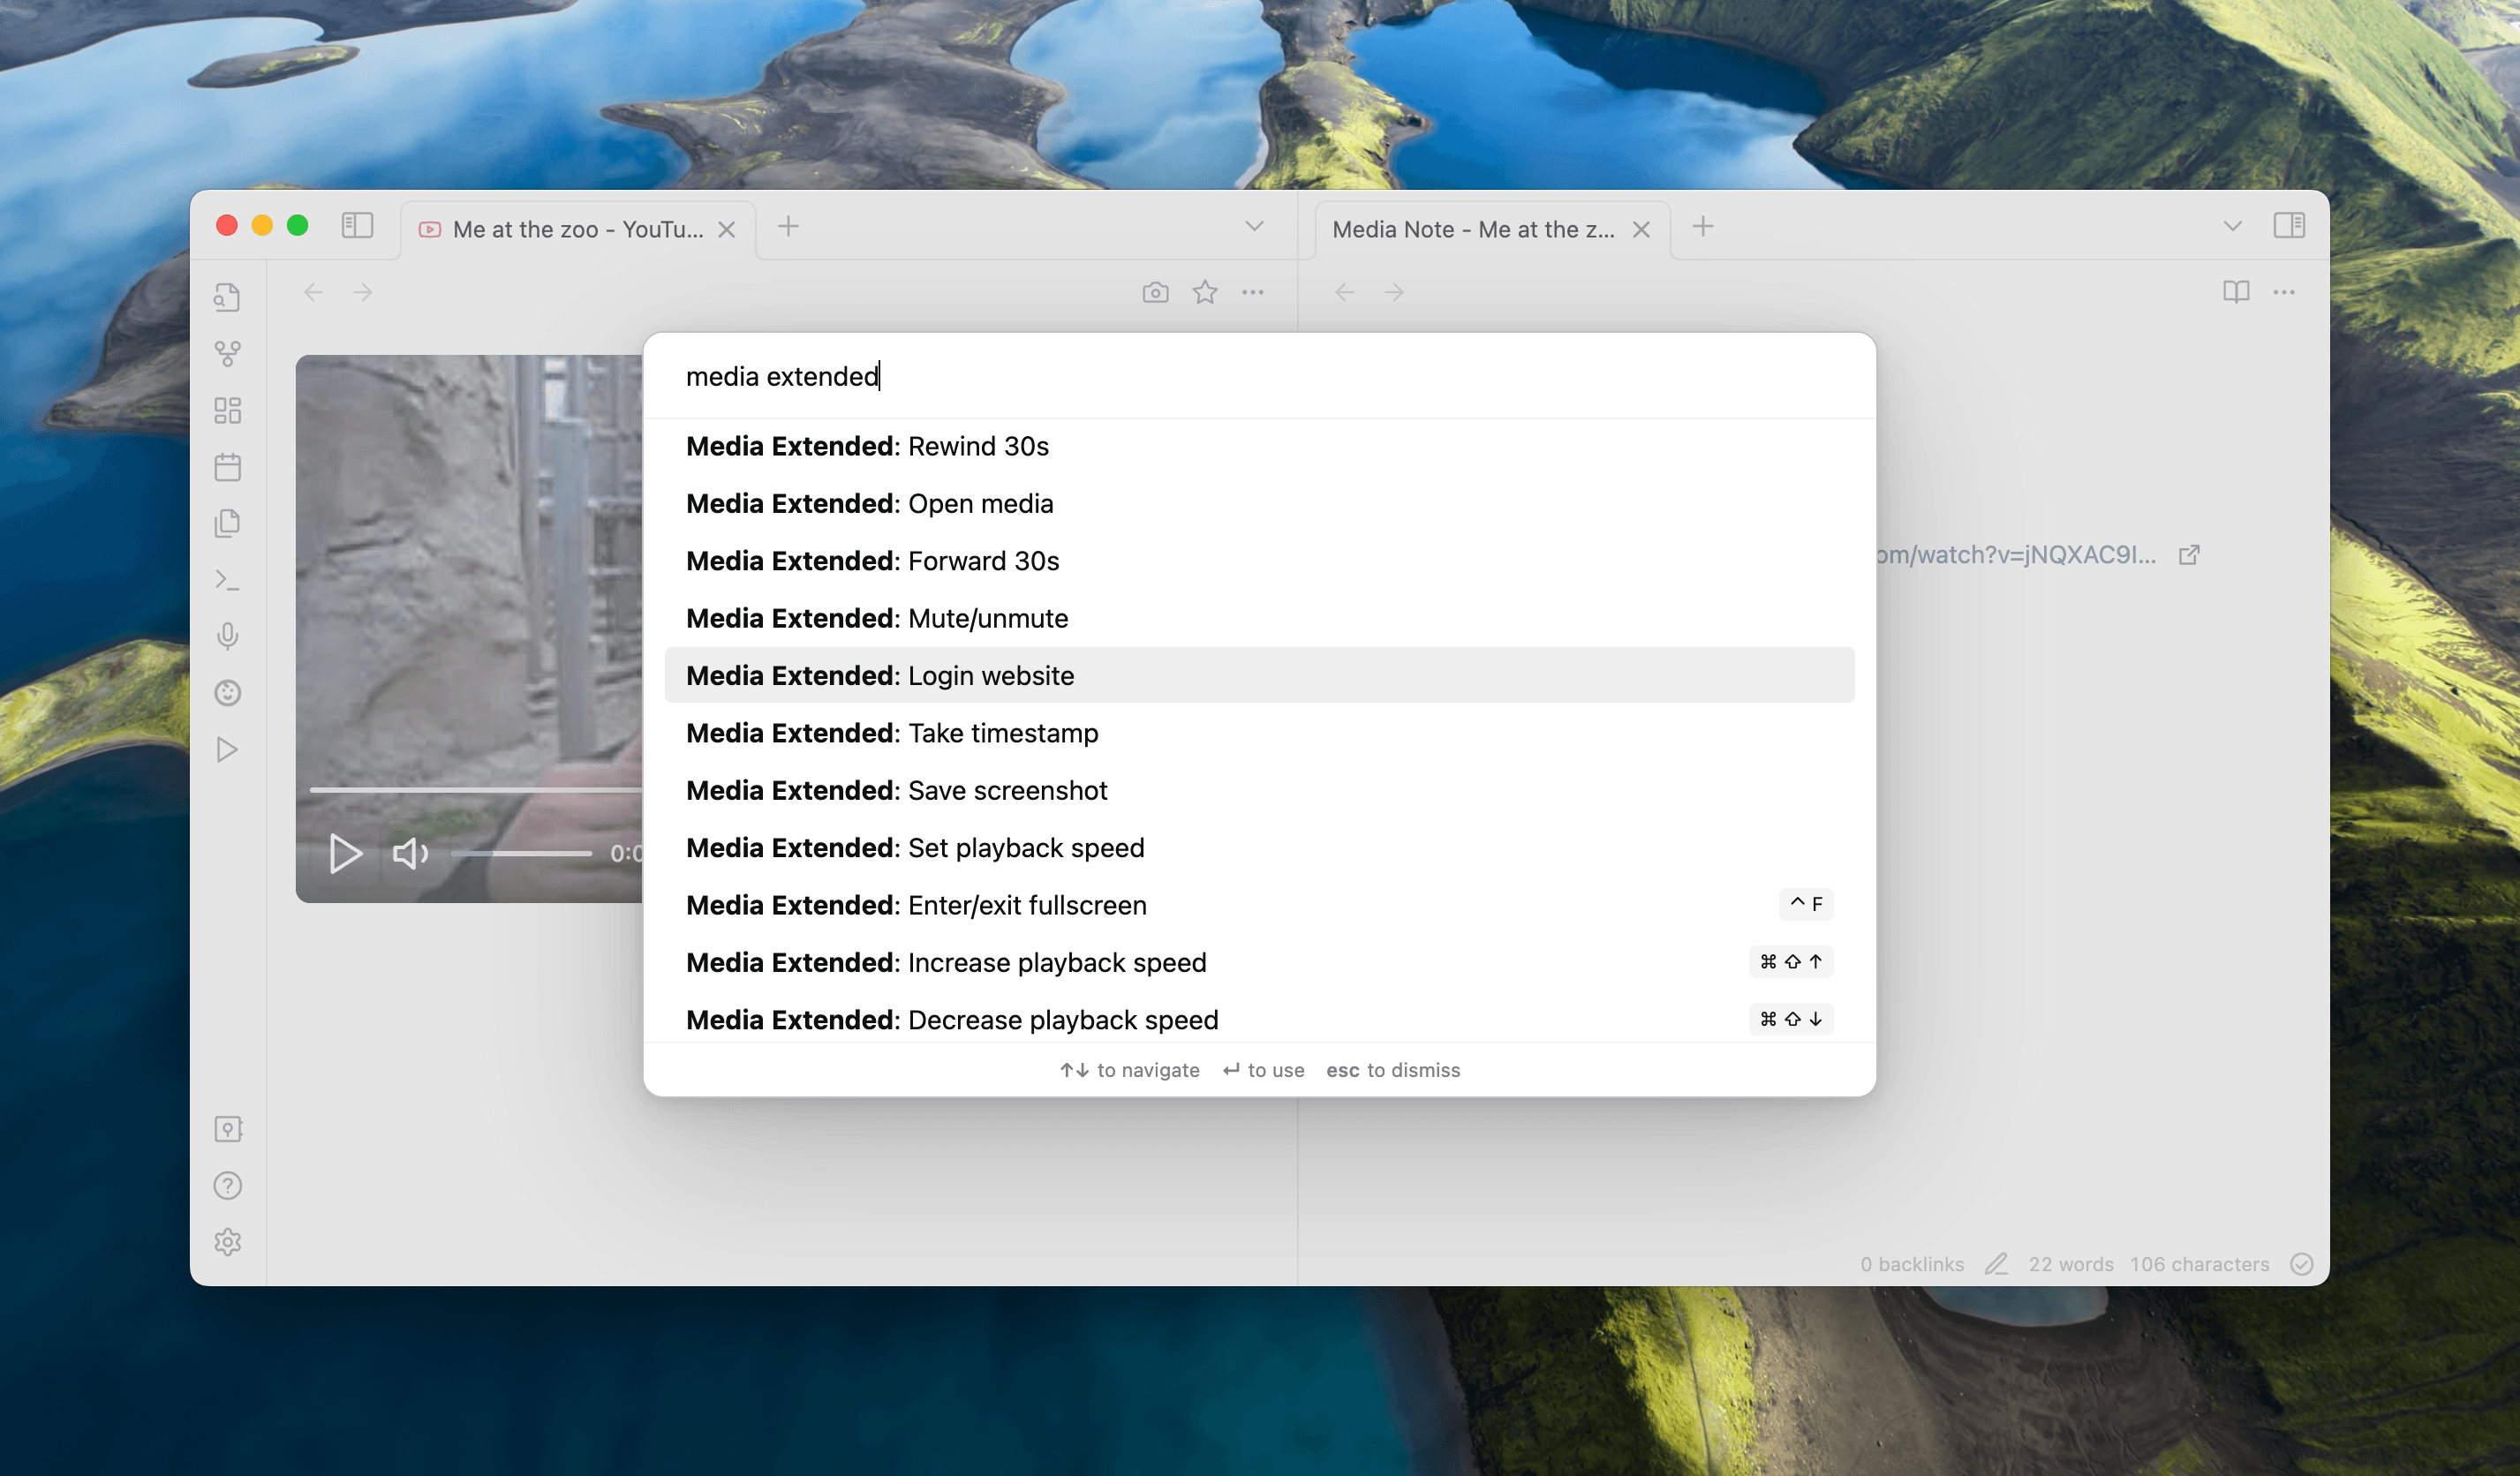Adjust the video volume slider

tap(521, 853)
